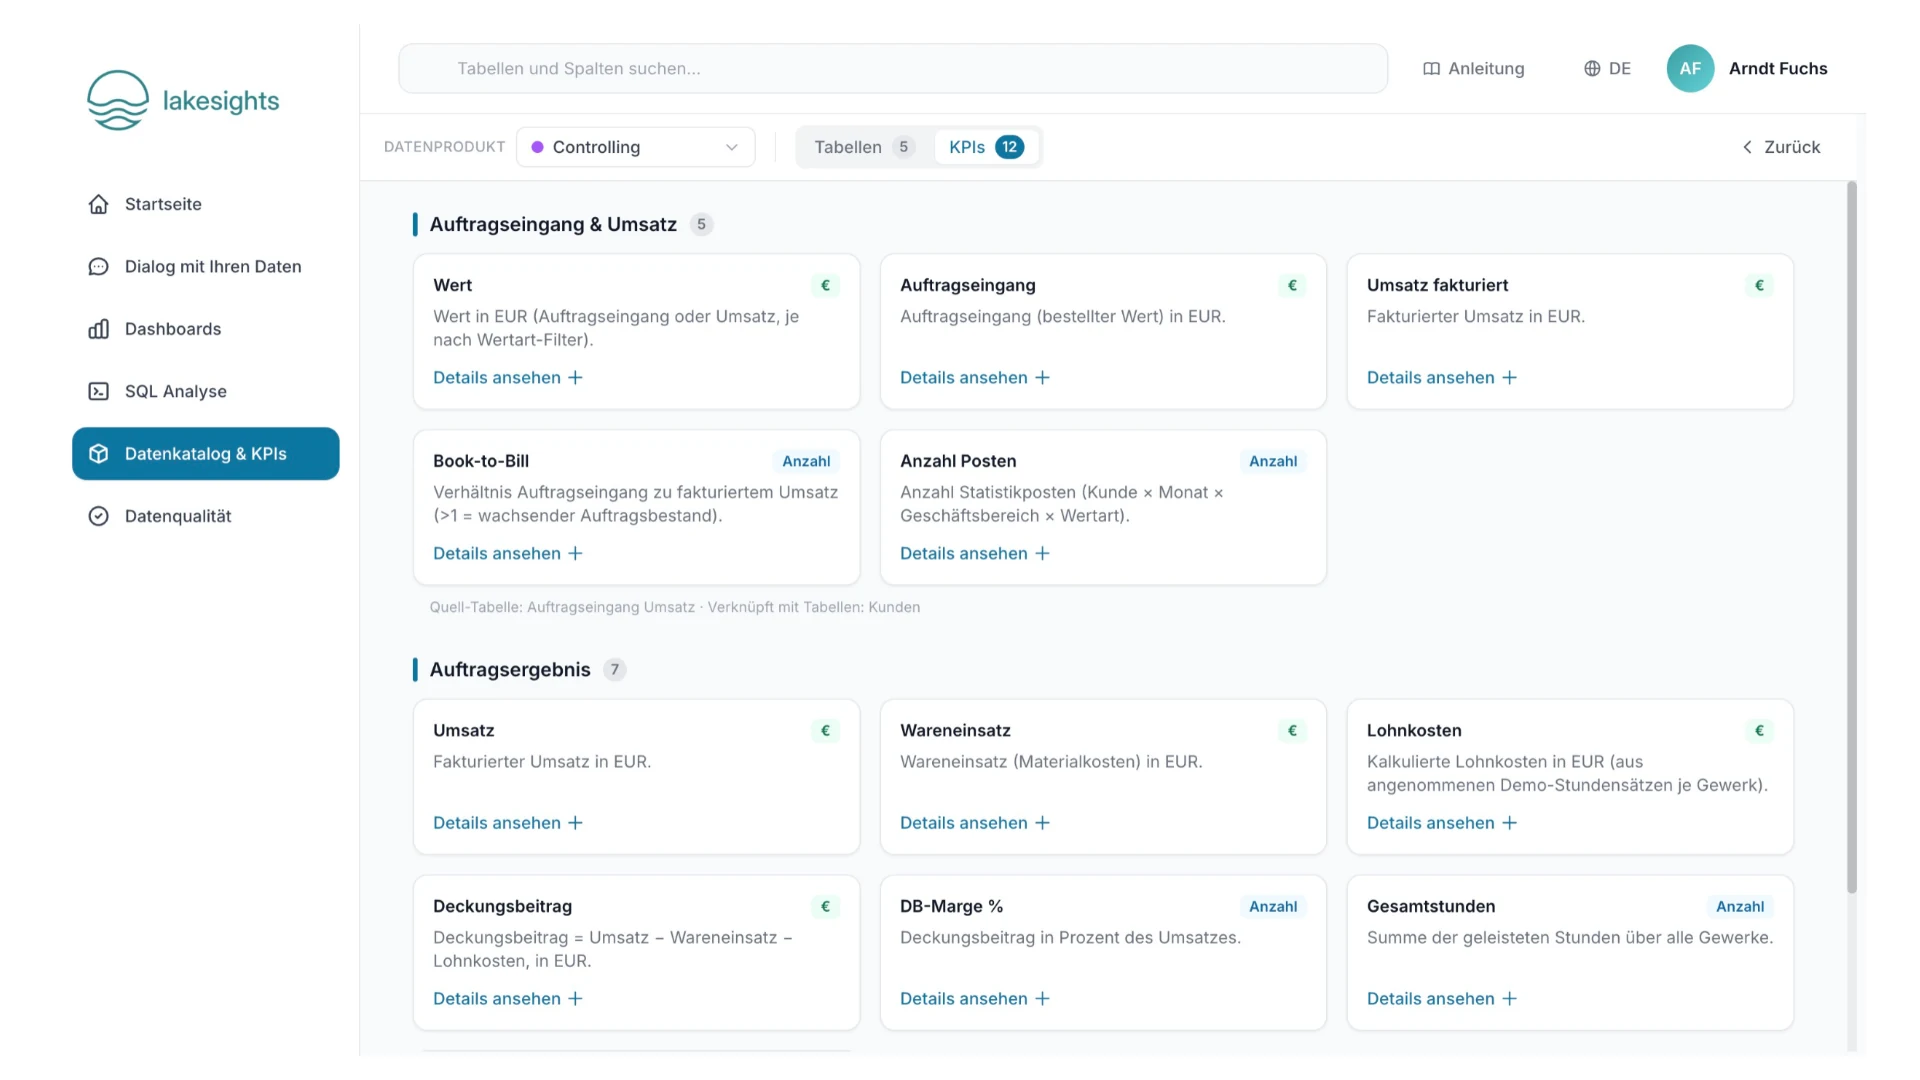
Task: Click the Quell-Tabelle Auftragseingang Umsatz note
Action: [675, 607]
